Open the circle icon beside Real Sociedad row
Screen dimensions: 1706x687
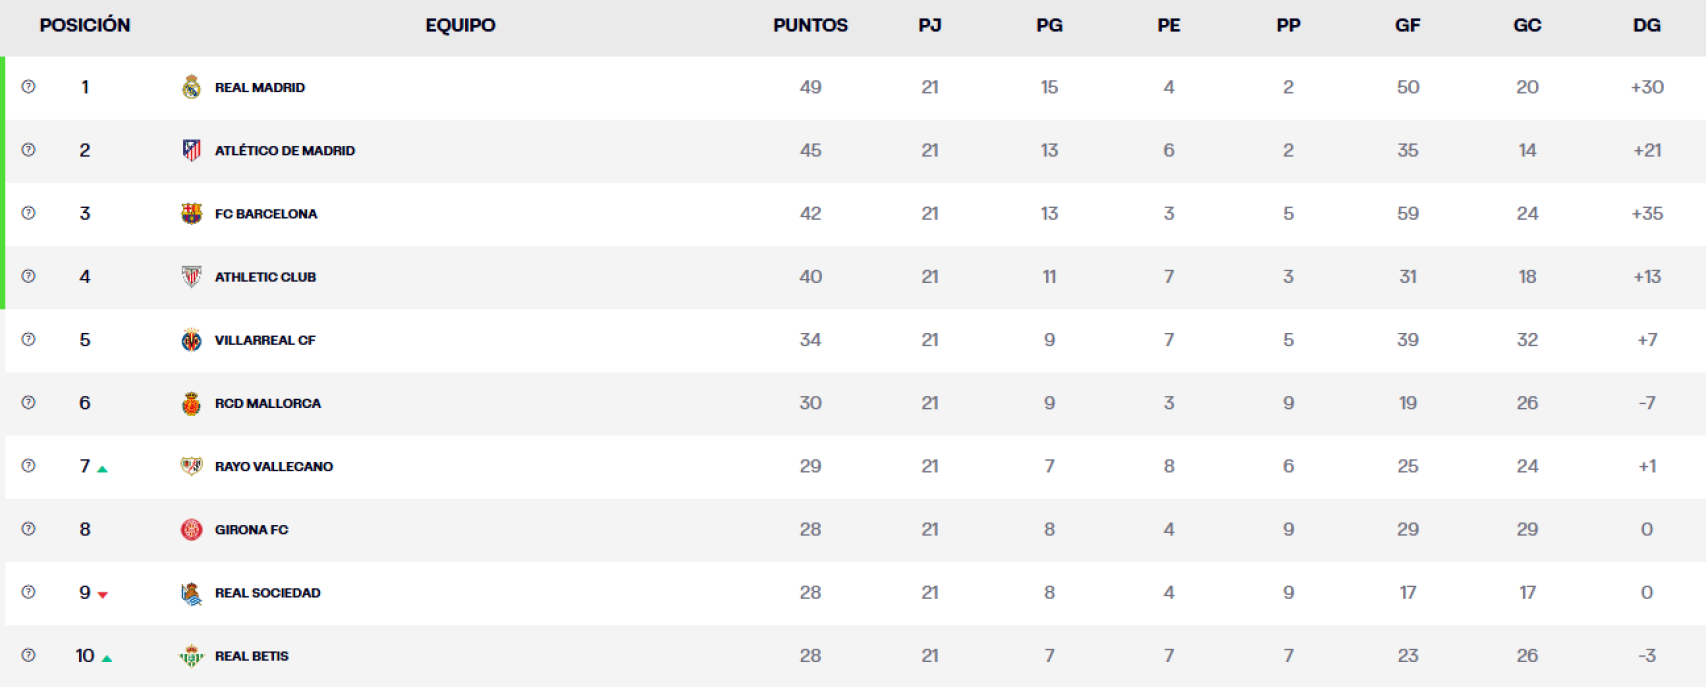[28, 592]
